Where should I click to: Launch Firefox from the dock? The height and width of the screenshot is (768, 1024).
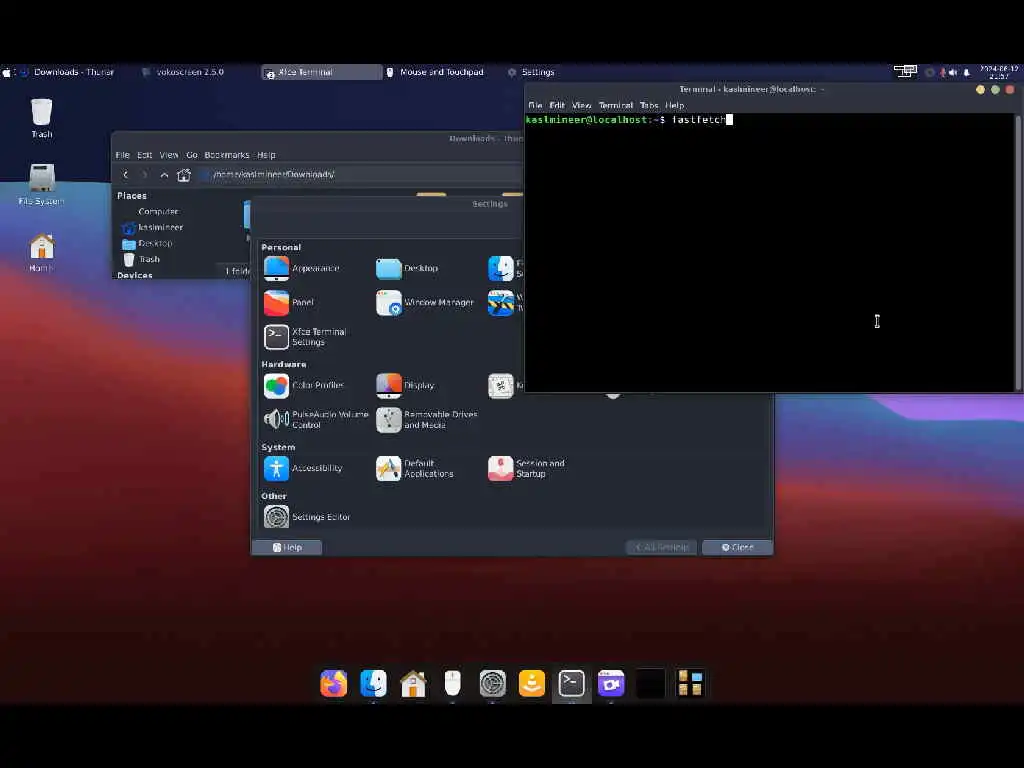pos(334,684)
